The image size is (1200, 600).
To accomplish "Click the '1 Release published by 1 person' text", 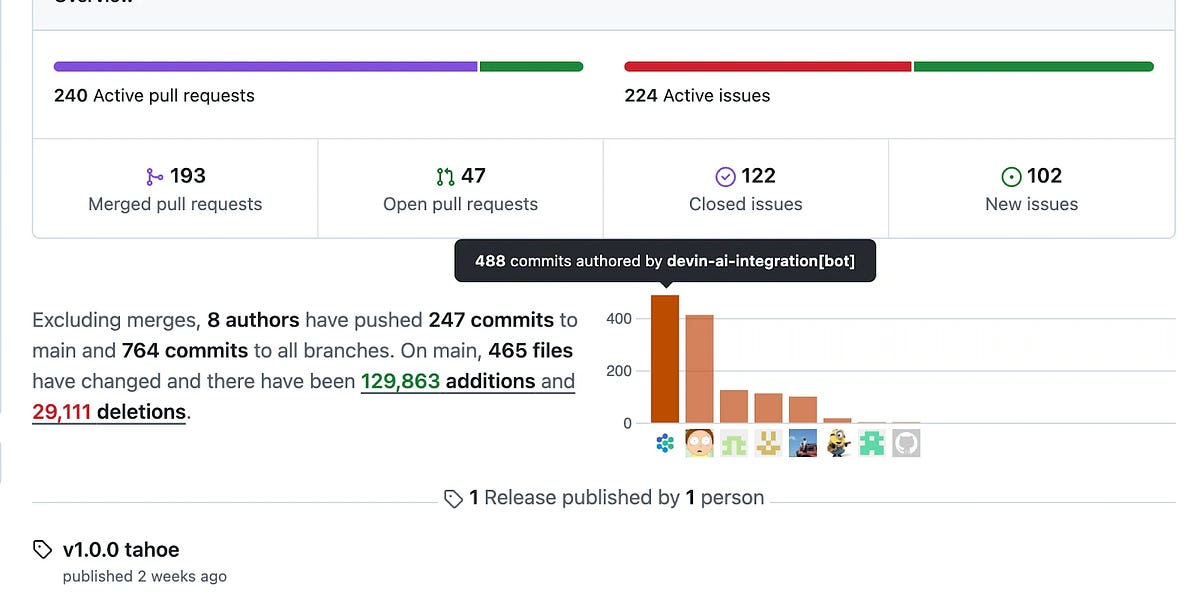I will click(x=617, y=498).
